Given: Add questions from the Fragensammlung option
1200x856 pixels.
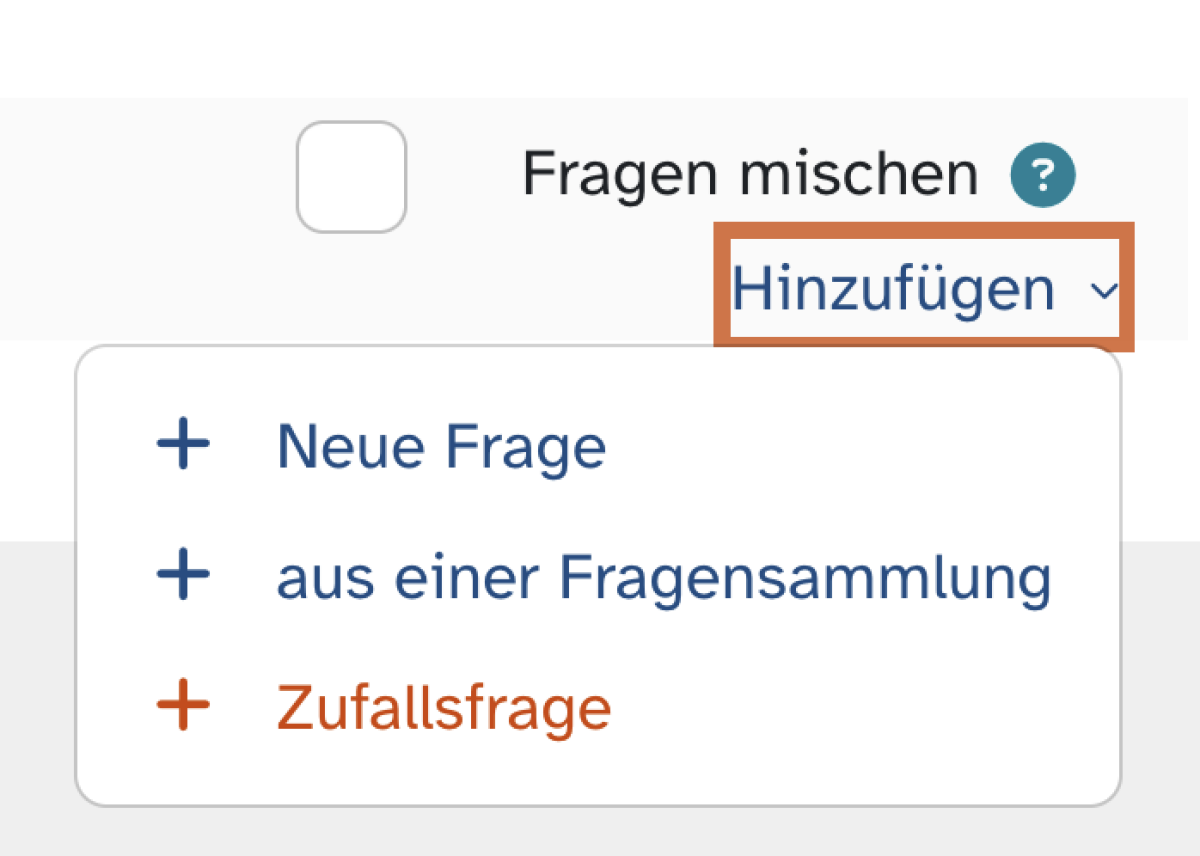Looking at the screenshot, I should (664, 577).
